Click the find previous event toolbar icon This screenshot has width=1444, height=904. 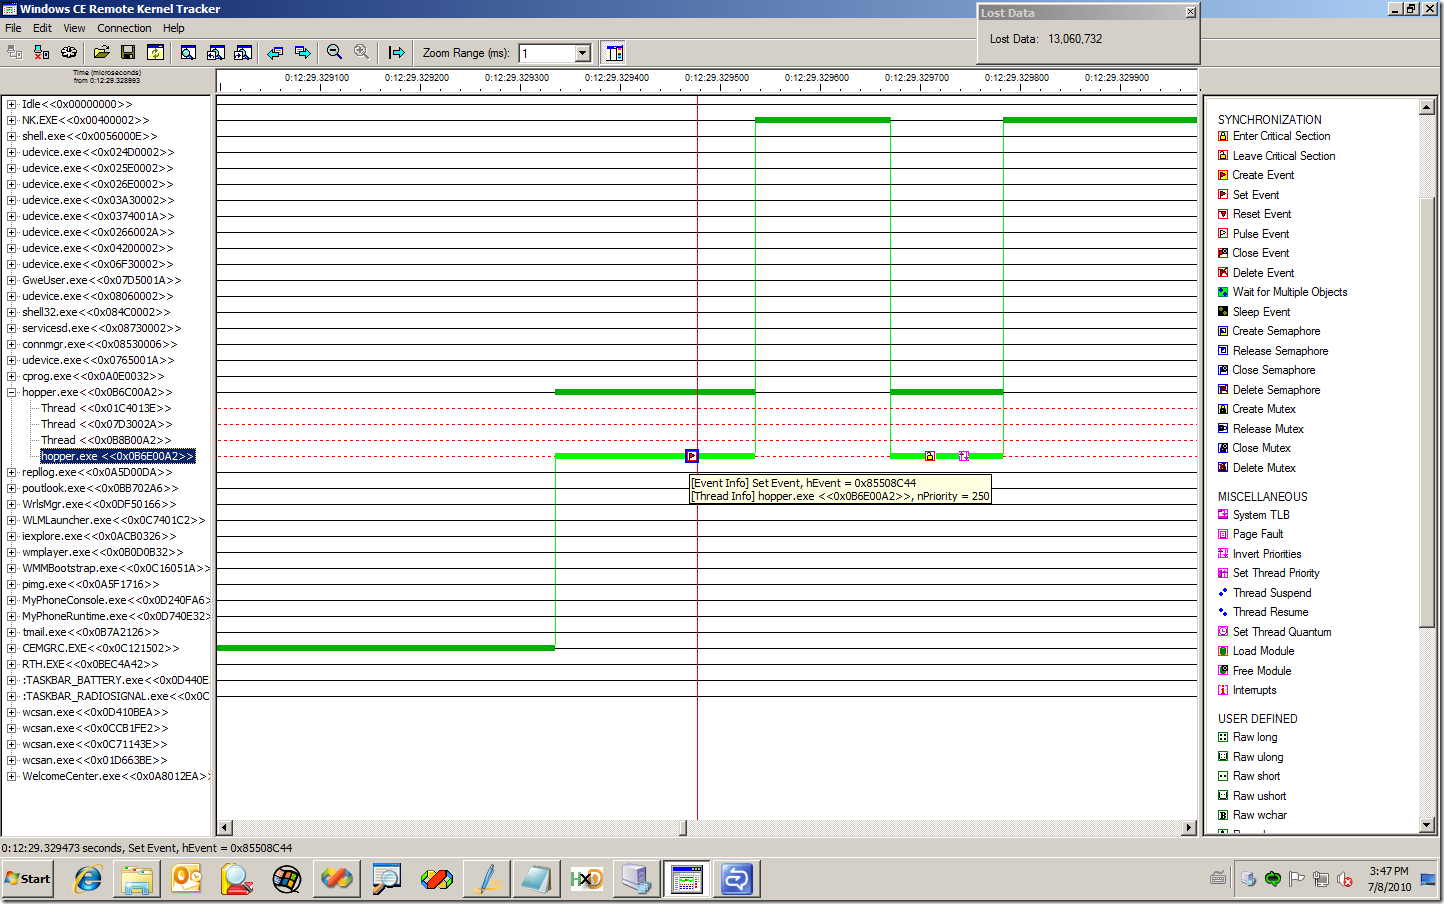(215, 52)
